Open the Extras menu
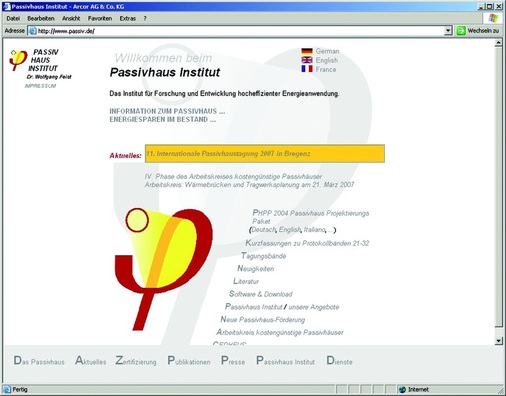Screen dimensions: 506x396 (x=128, y=19)
